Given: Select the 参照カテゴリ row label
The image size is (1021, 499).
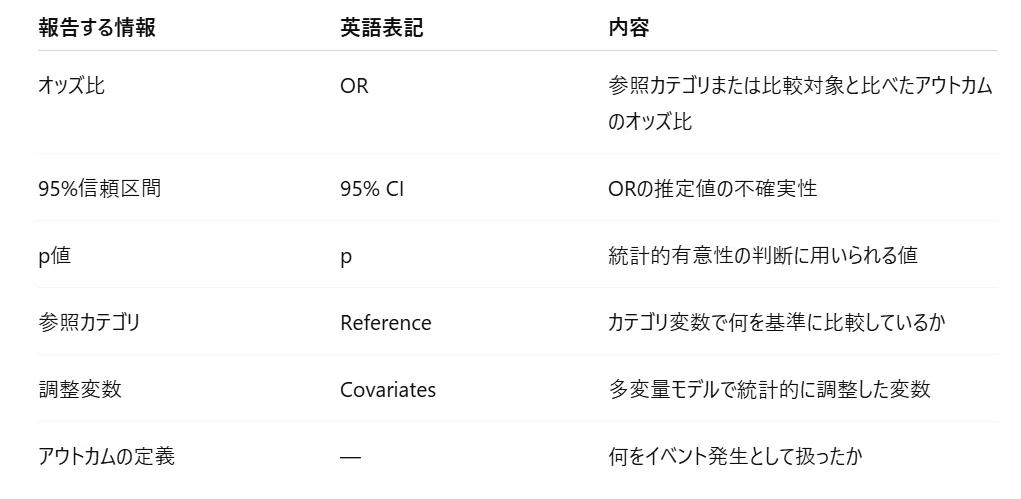Looking at the screenshot, I should coord(89,323).
